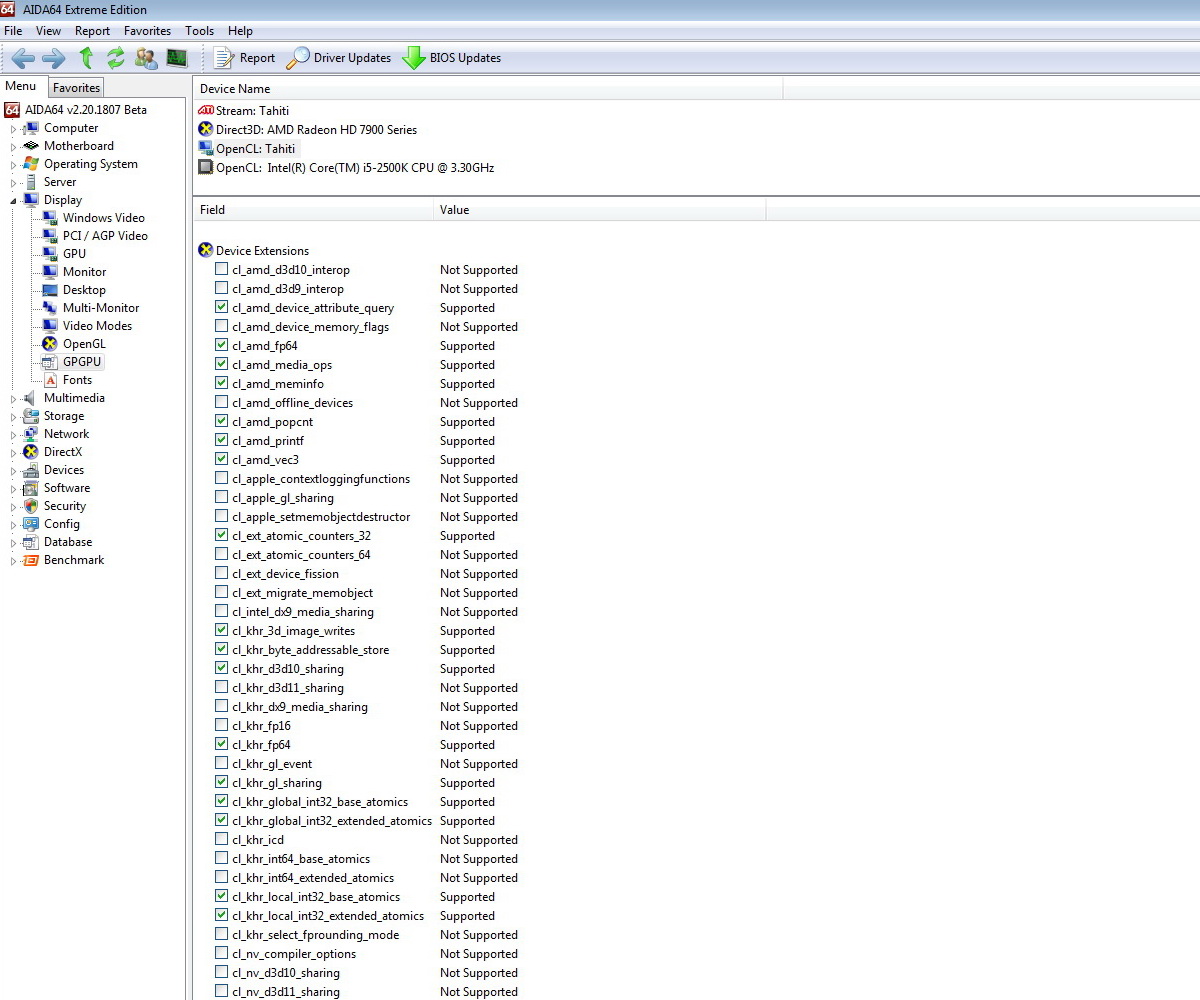The image size is (1200, 1000).
Task: Go back using the blue left arrow
Action: 23,58
